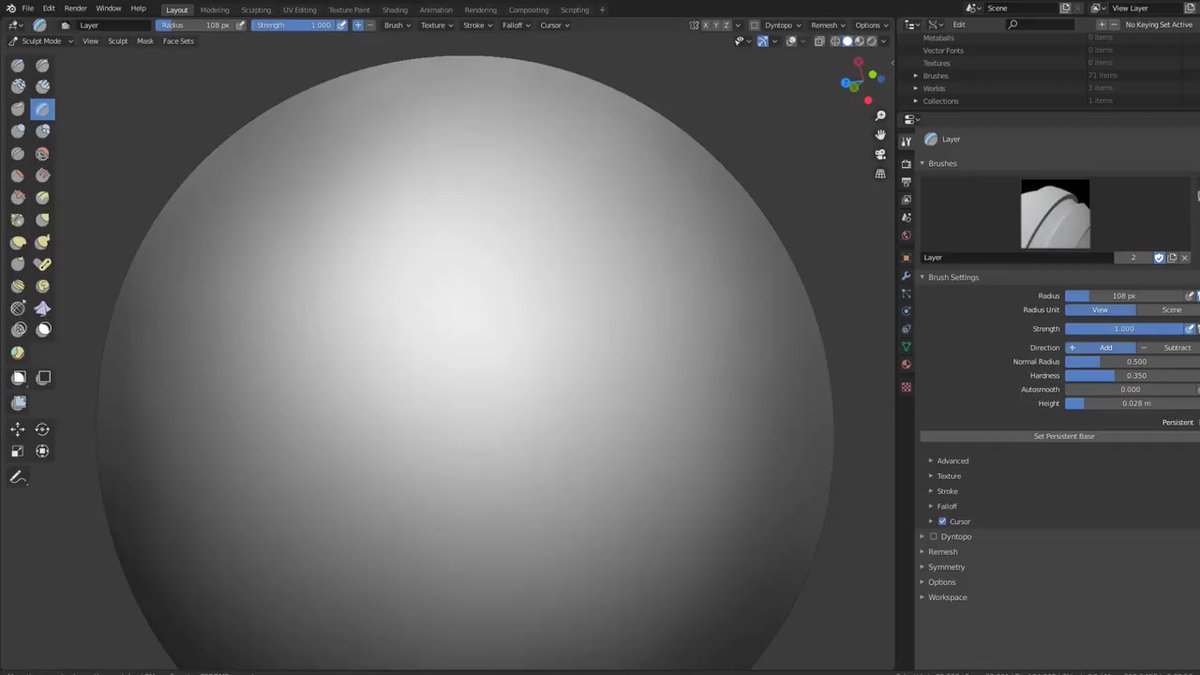Activate the Annotate pencil tool
The width and height of the screenshot is (1200, 675).
[x=18, y=478]
